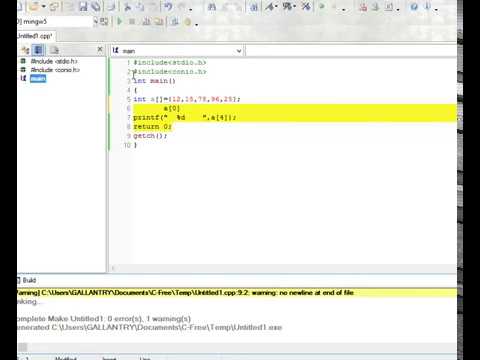The height and width of the screenshot is (360, 480).
Task: Click the build output horizontal scrollbar thumb
Action: 23,347
